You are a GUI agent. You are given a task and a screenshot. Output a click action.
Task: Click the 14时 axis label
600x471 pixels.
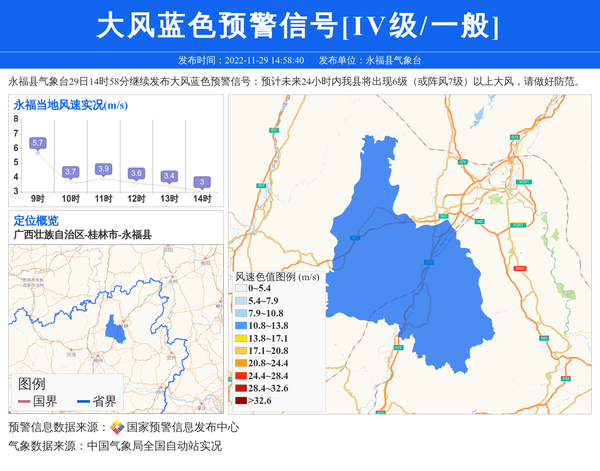coord(202,199)
